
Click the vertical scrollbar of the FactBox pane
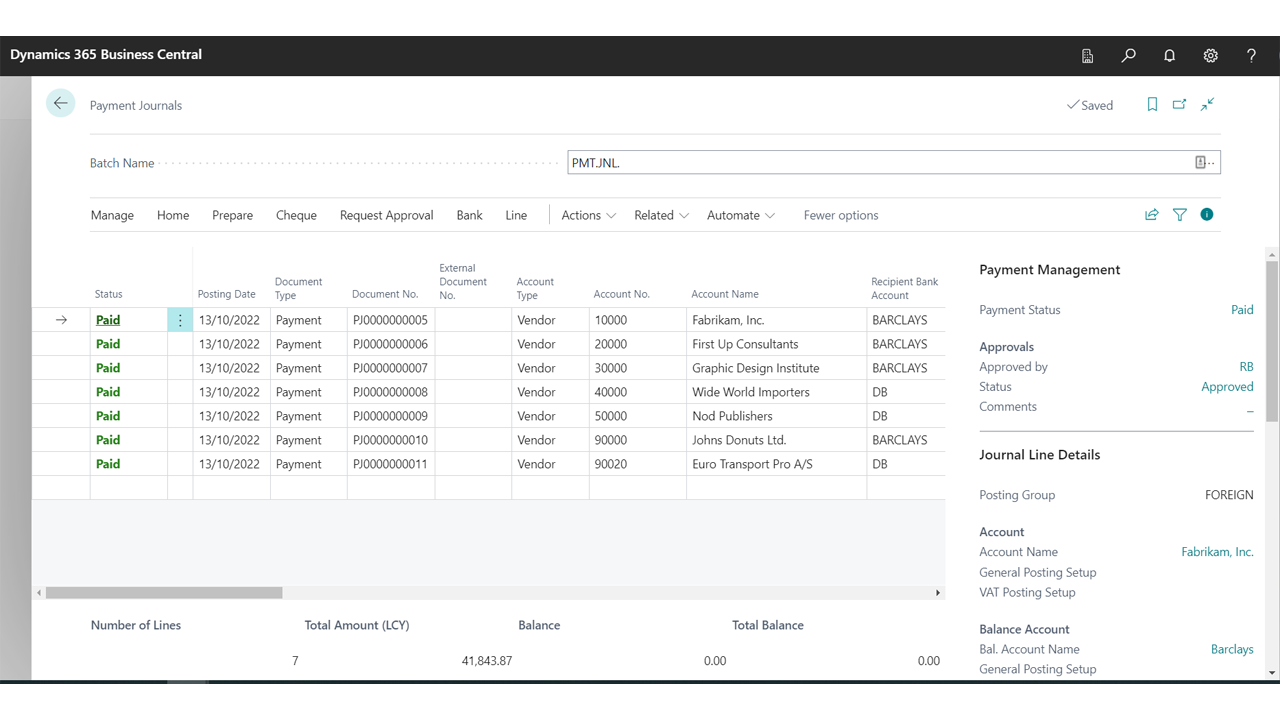pos(1272,340)
